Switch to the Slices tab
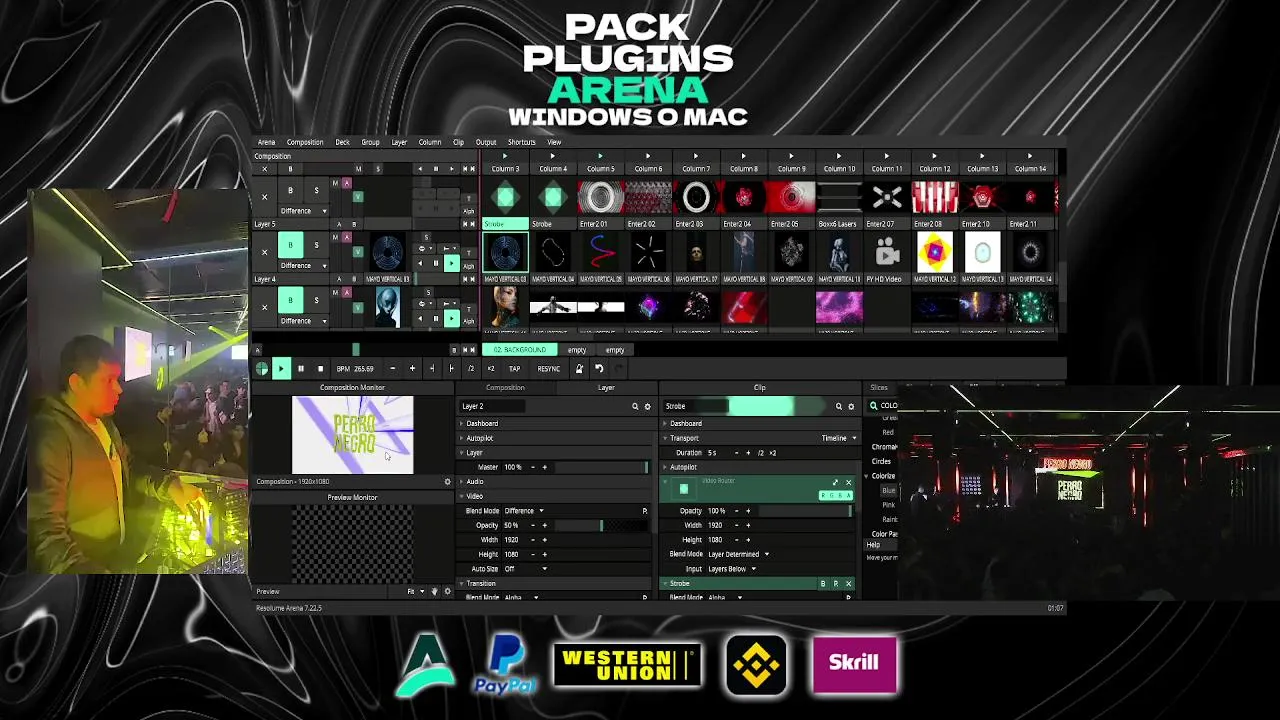 click(x=878, y=388)
